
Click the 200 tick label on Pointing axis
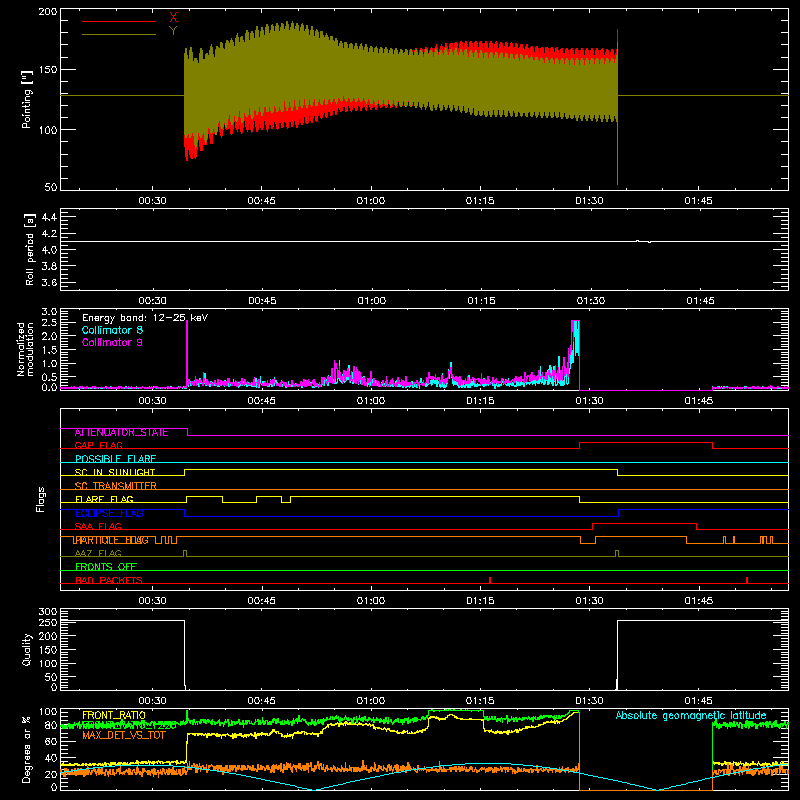point(48,11)
